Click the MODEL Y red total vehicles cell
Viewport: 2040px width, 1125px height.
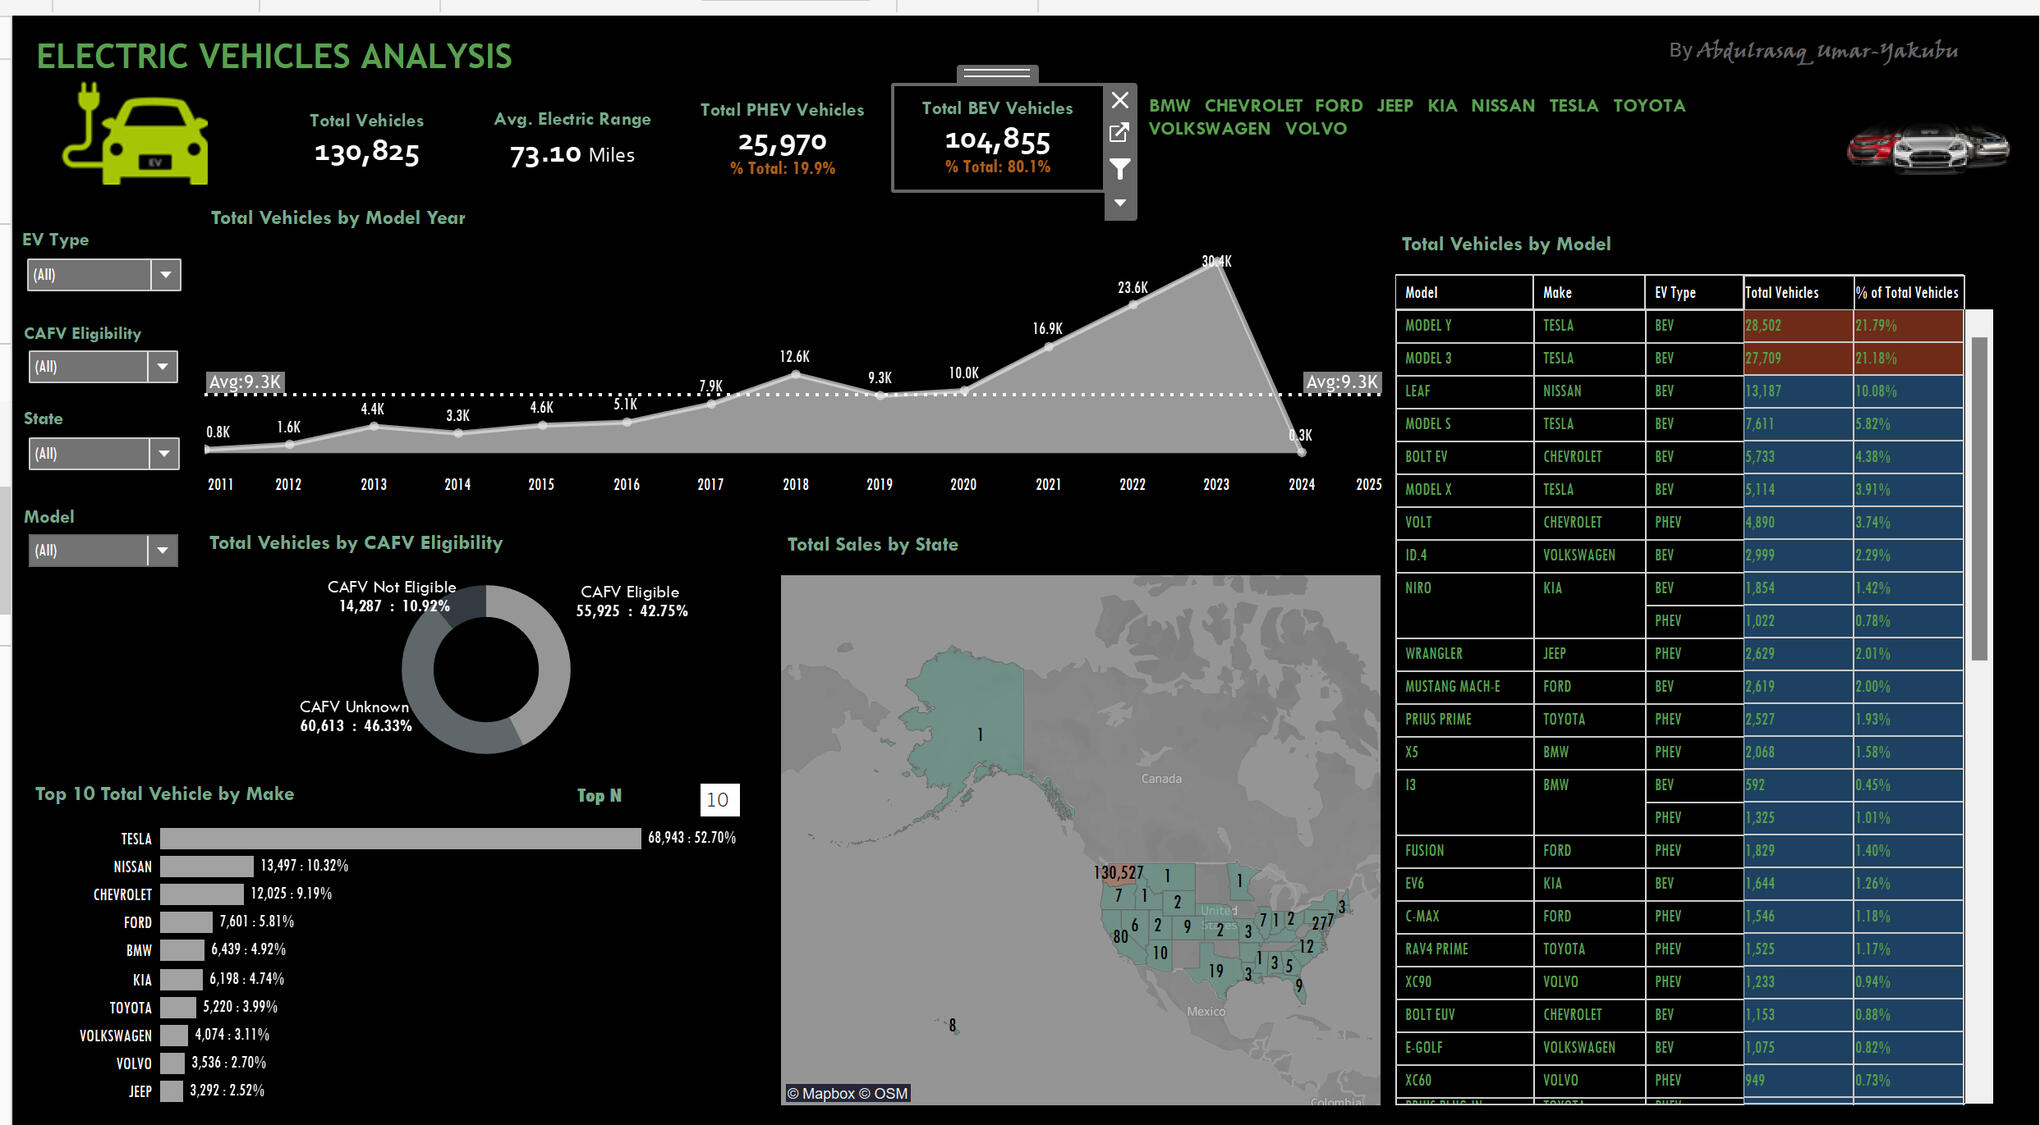(1796, 326)
